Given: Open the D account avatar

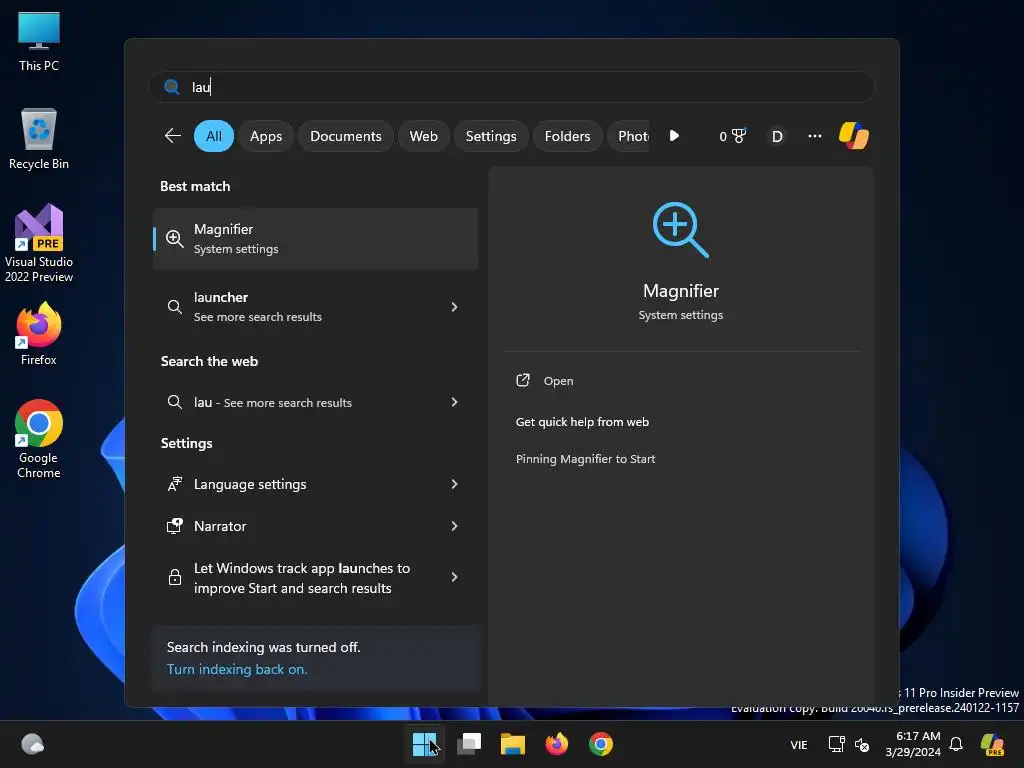Looking at the screenshot, I should (777, 136).
